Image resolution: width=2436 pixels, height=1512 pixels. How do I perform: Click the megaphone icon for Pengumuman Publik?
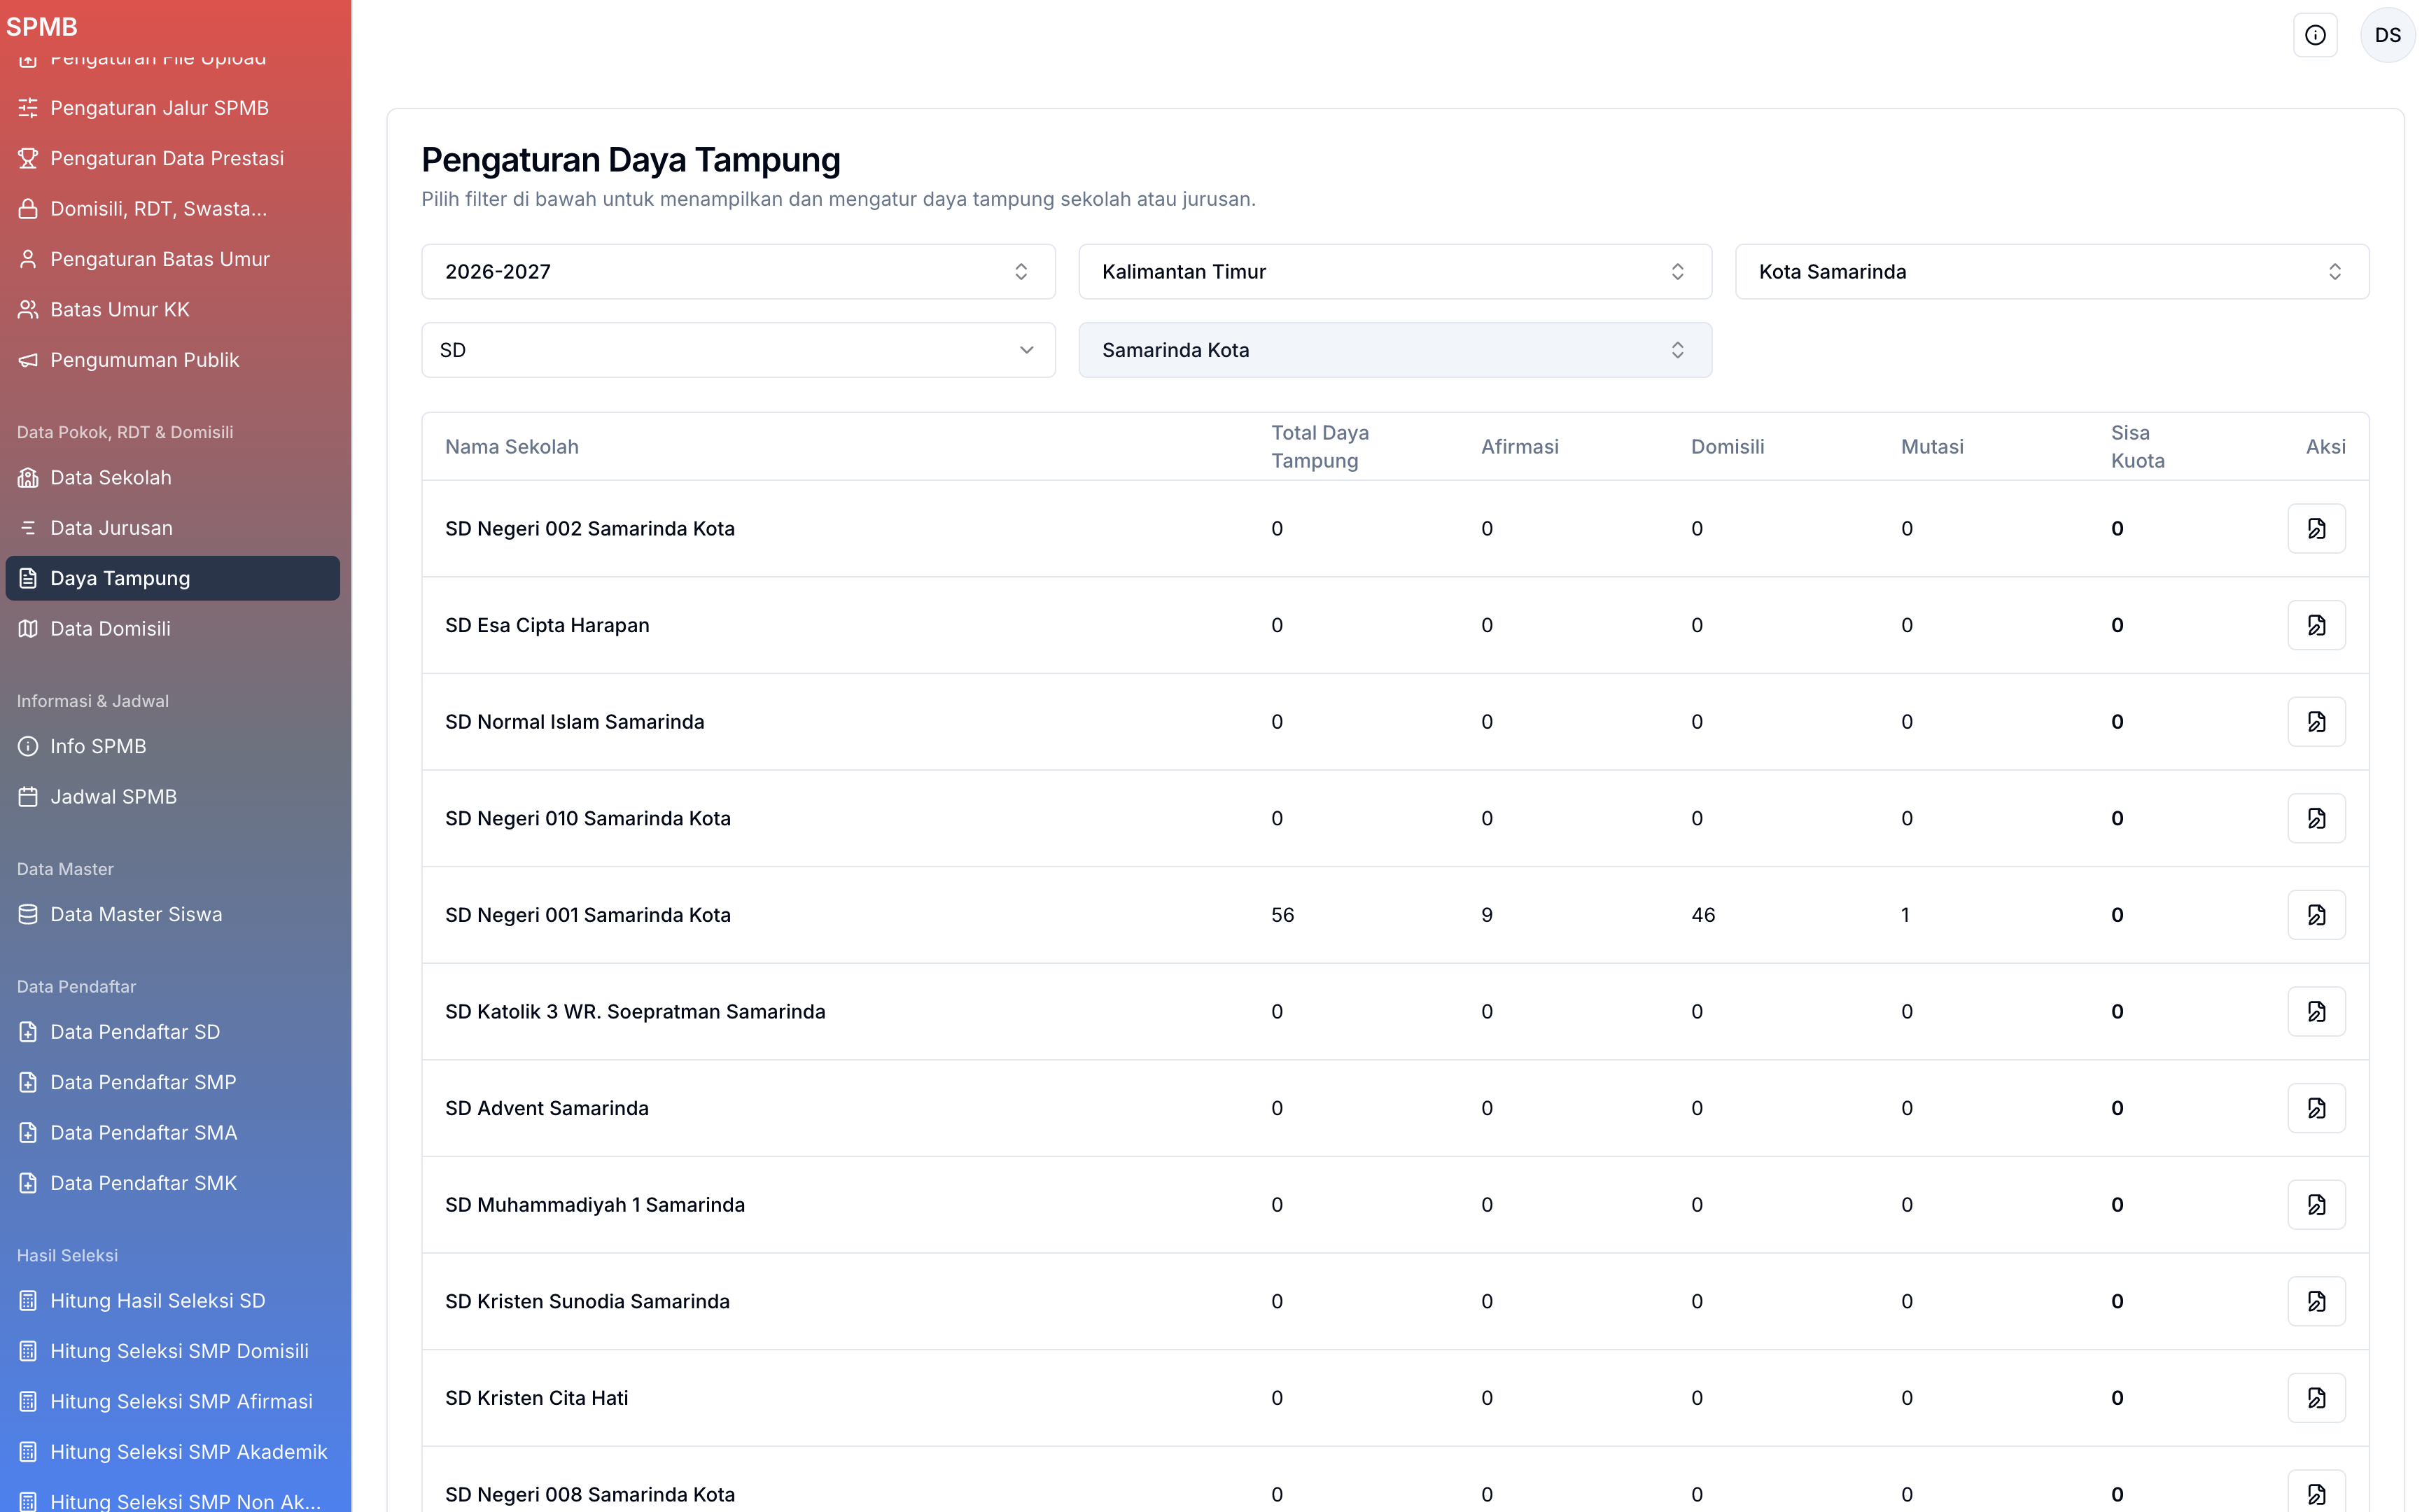(28, 359)
